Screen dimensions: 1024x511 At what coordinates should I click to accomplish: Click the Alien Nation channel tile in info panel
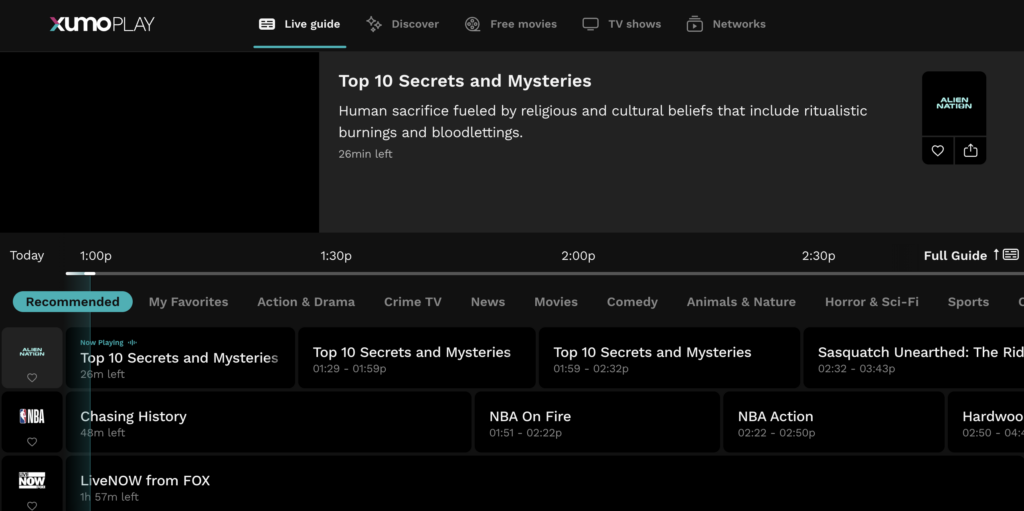(954, 104)
